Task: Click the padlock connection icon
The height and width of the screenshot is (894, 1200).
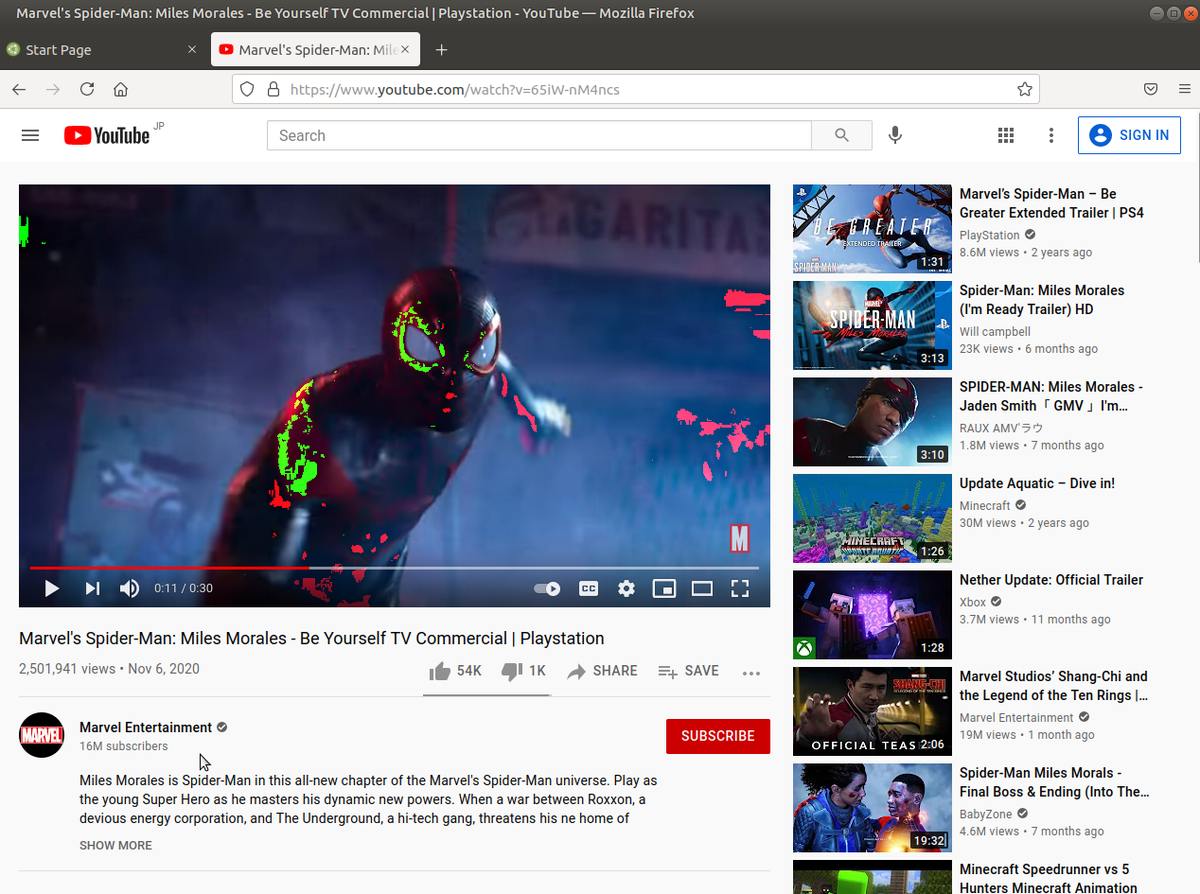Action: click(x=273, y=89)
